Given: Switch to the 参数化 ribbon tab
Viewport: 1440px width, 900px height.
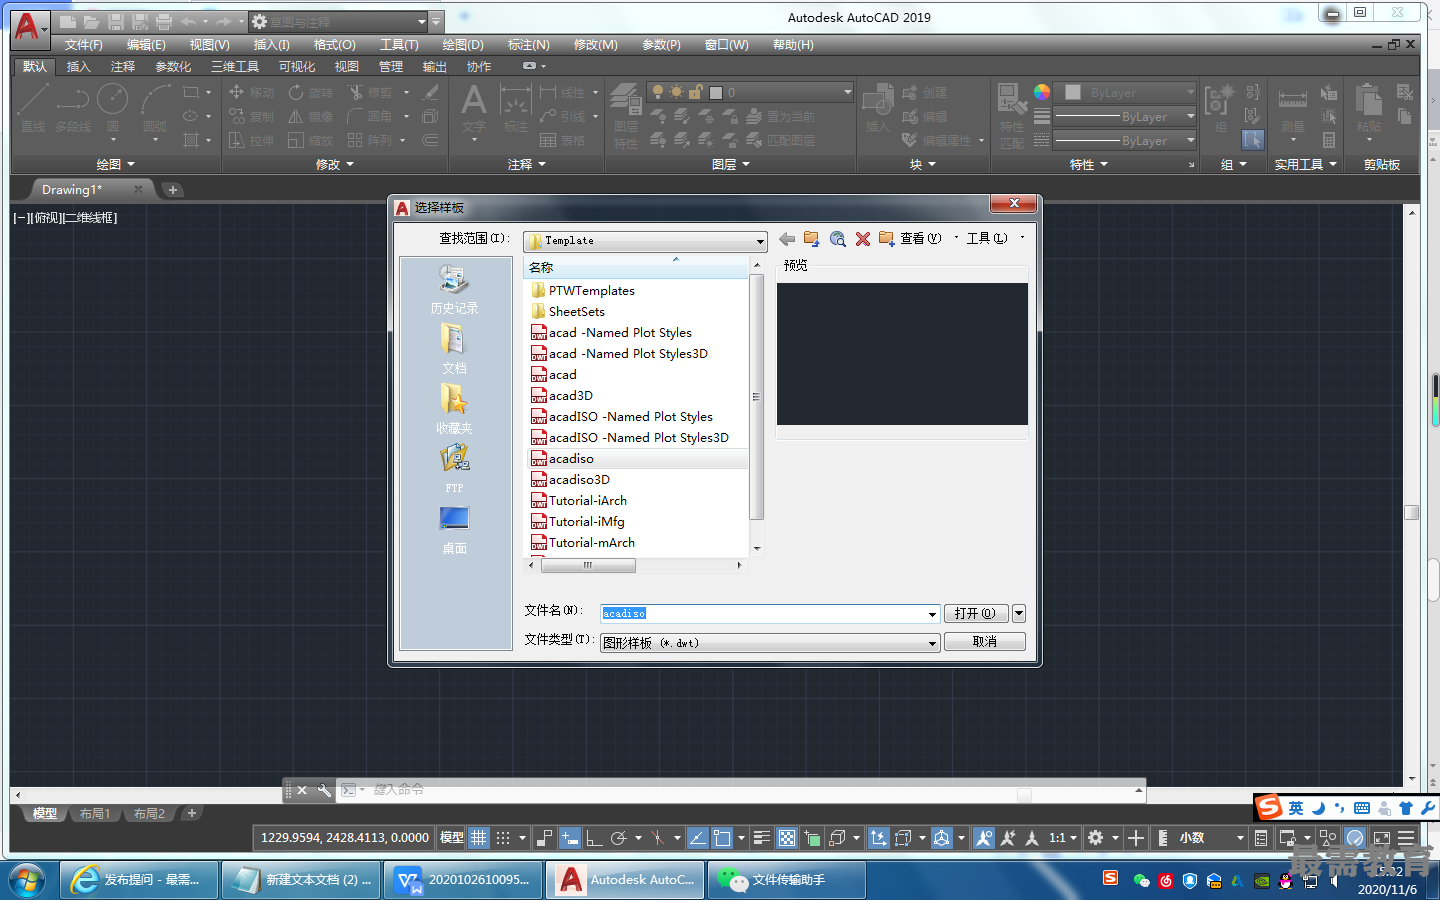Looking at the screenshot, I should 173,67.
